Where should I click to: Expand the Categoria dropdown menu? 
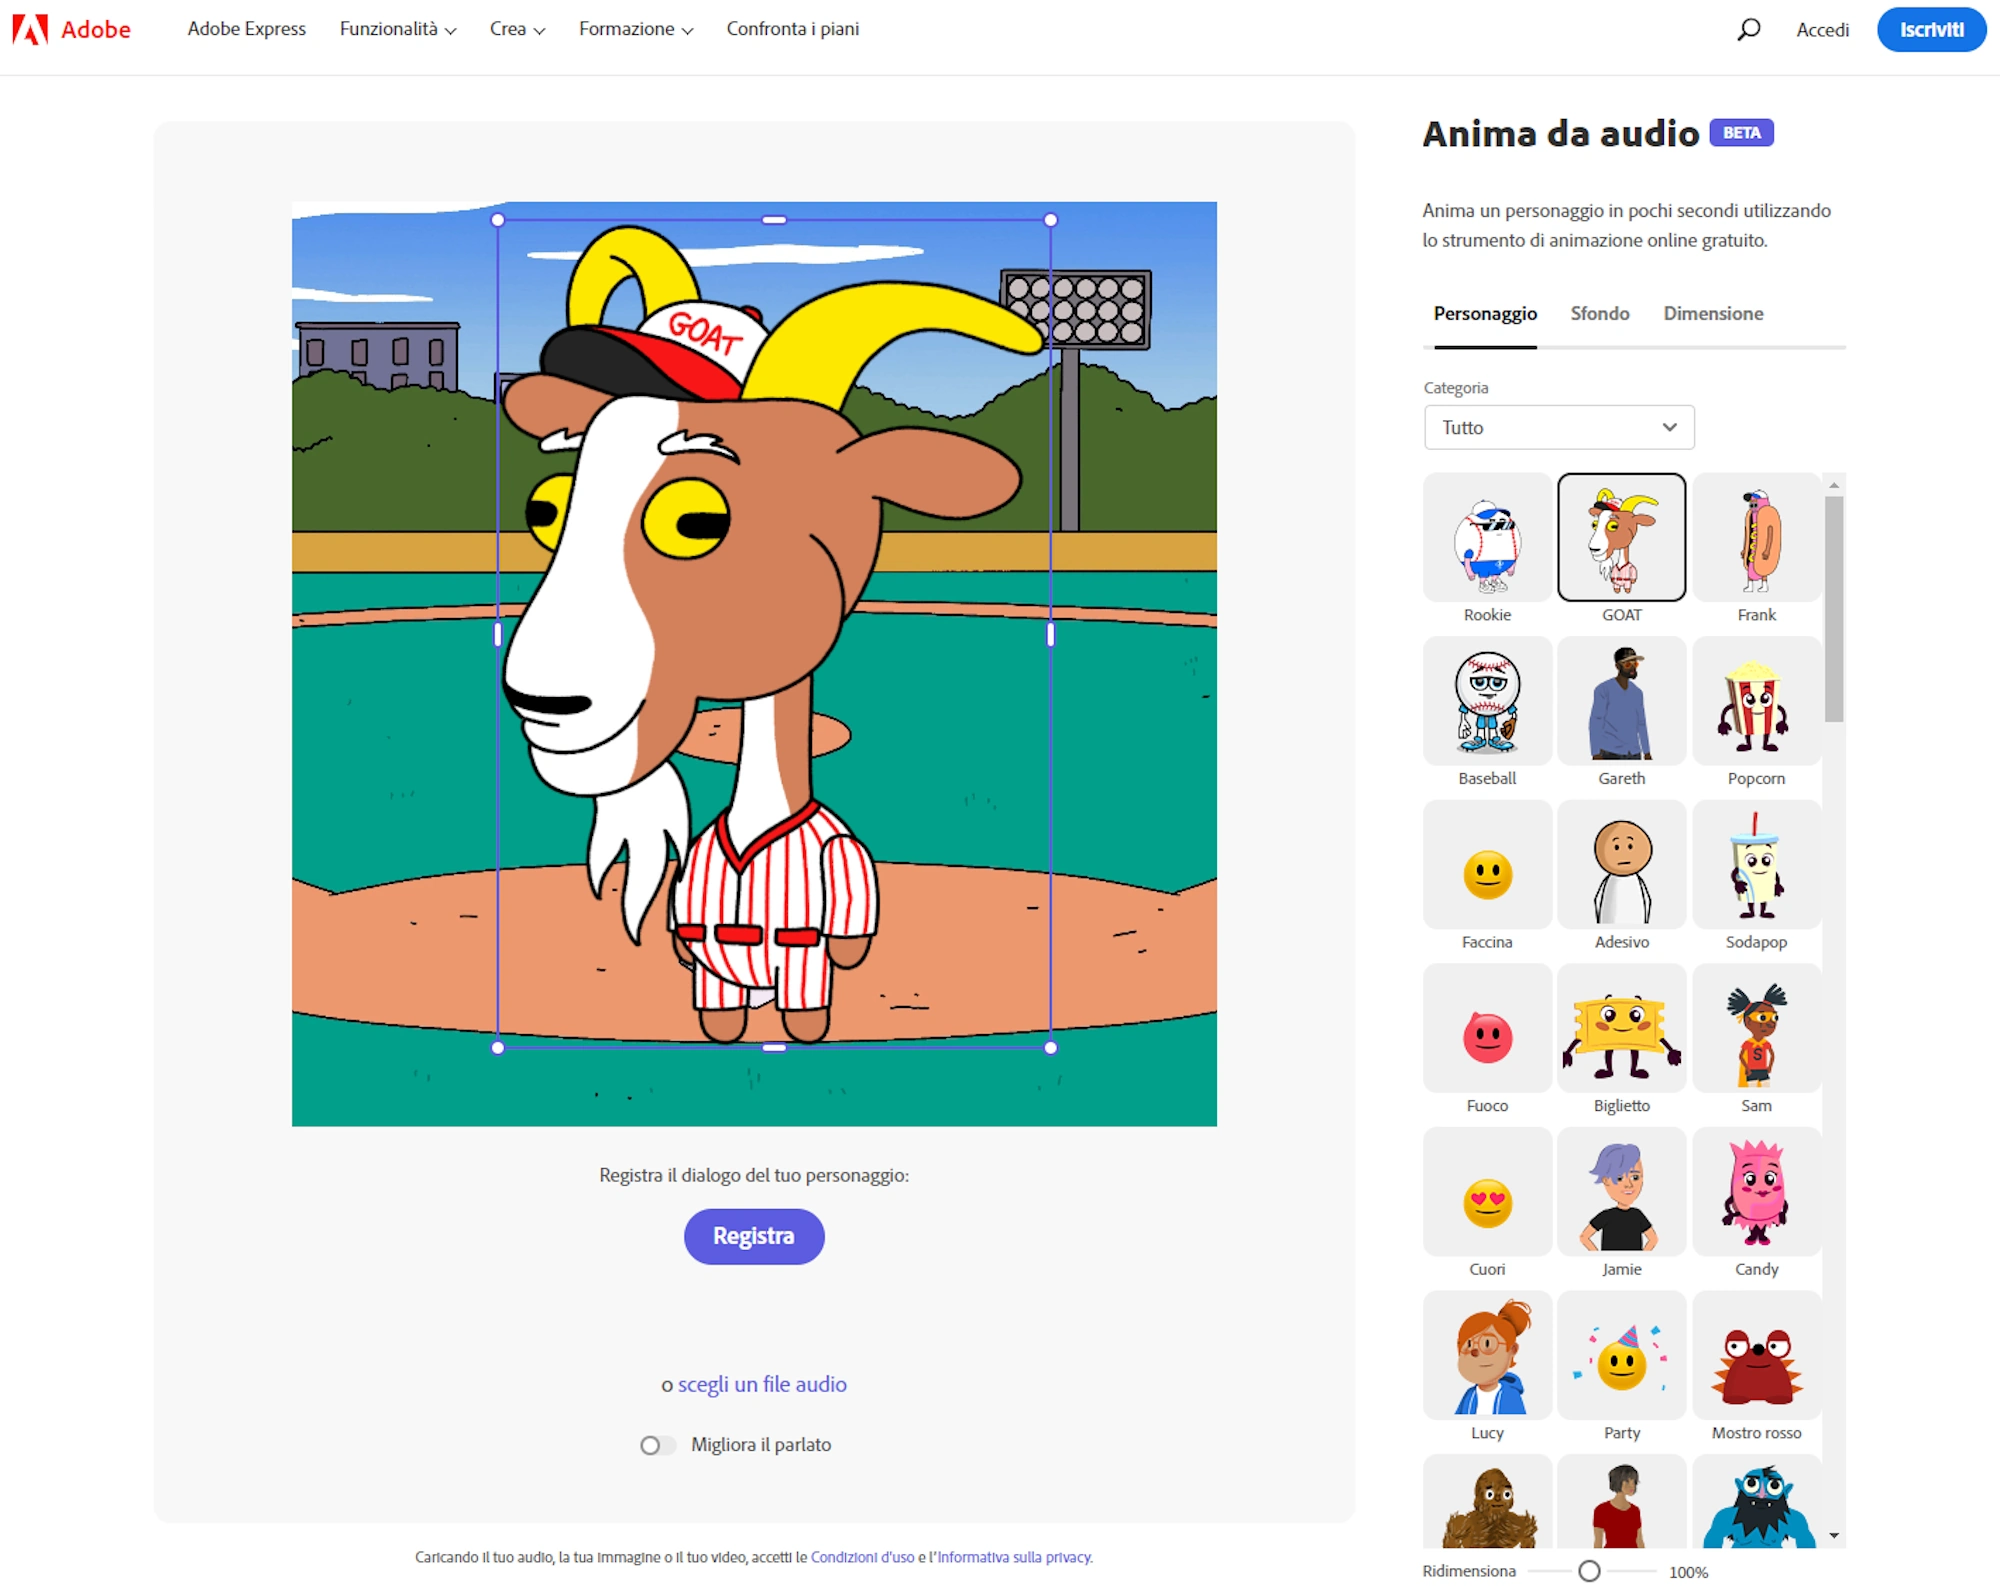click(1557, 426)
